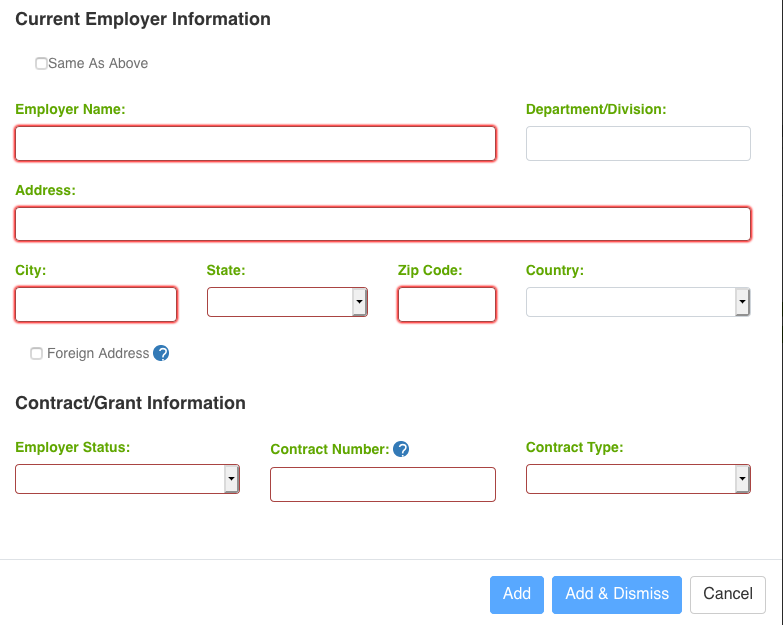The height and width of the screenshot is (625, 783).
Task: Click the City text field
Action: click(x=96, y=304)
